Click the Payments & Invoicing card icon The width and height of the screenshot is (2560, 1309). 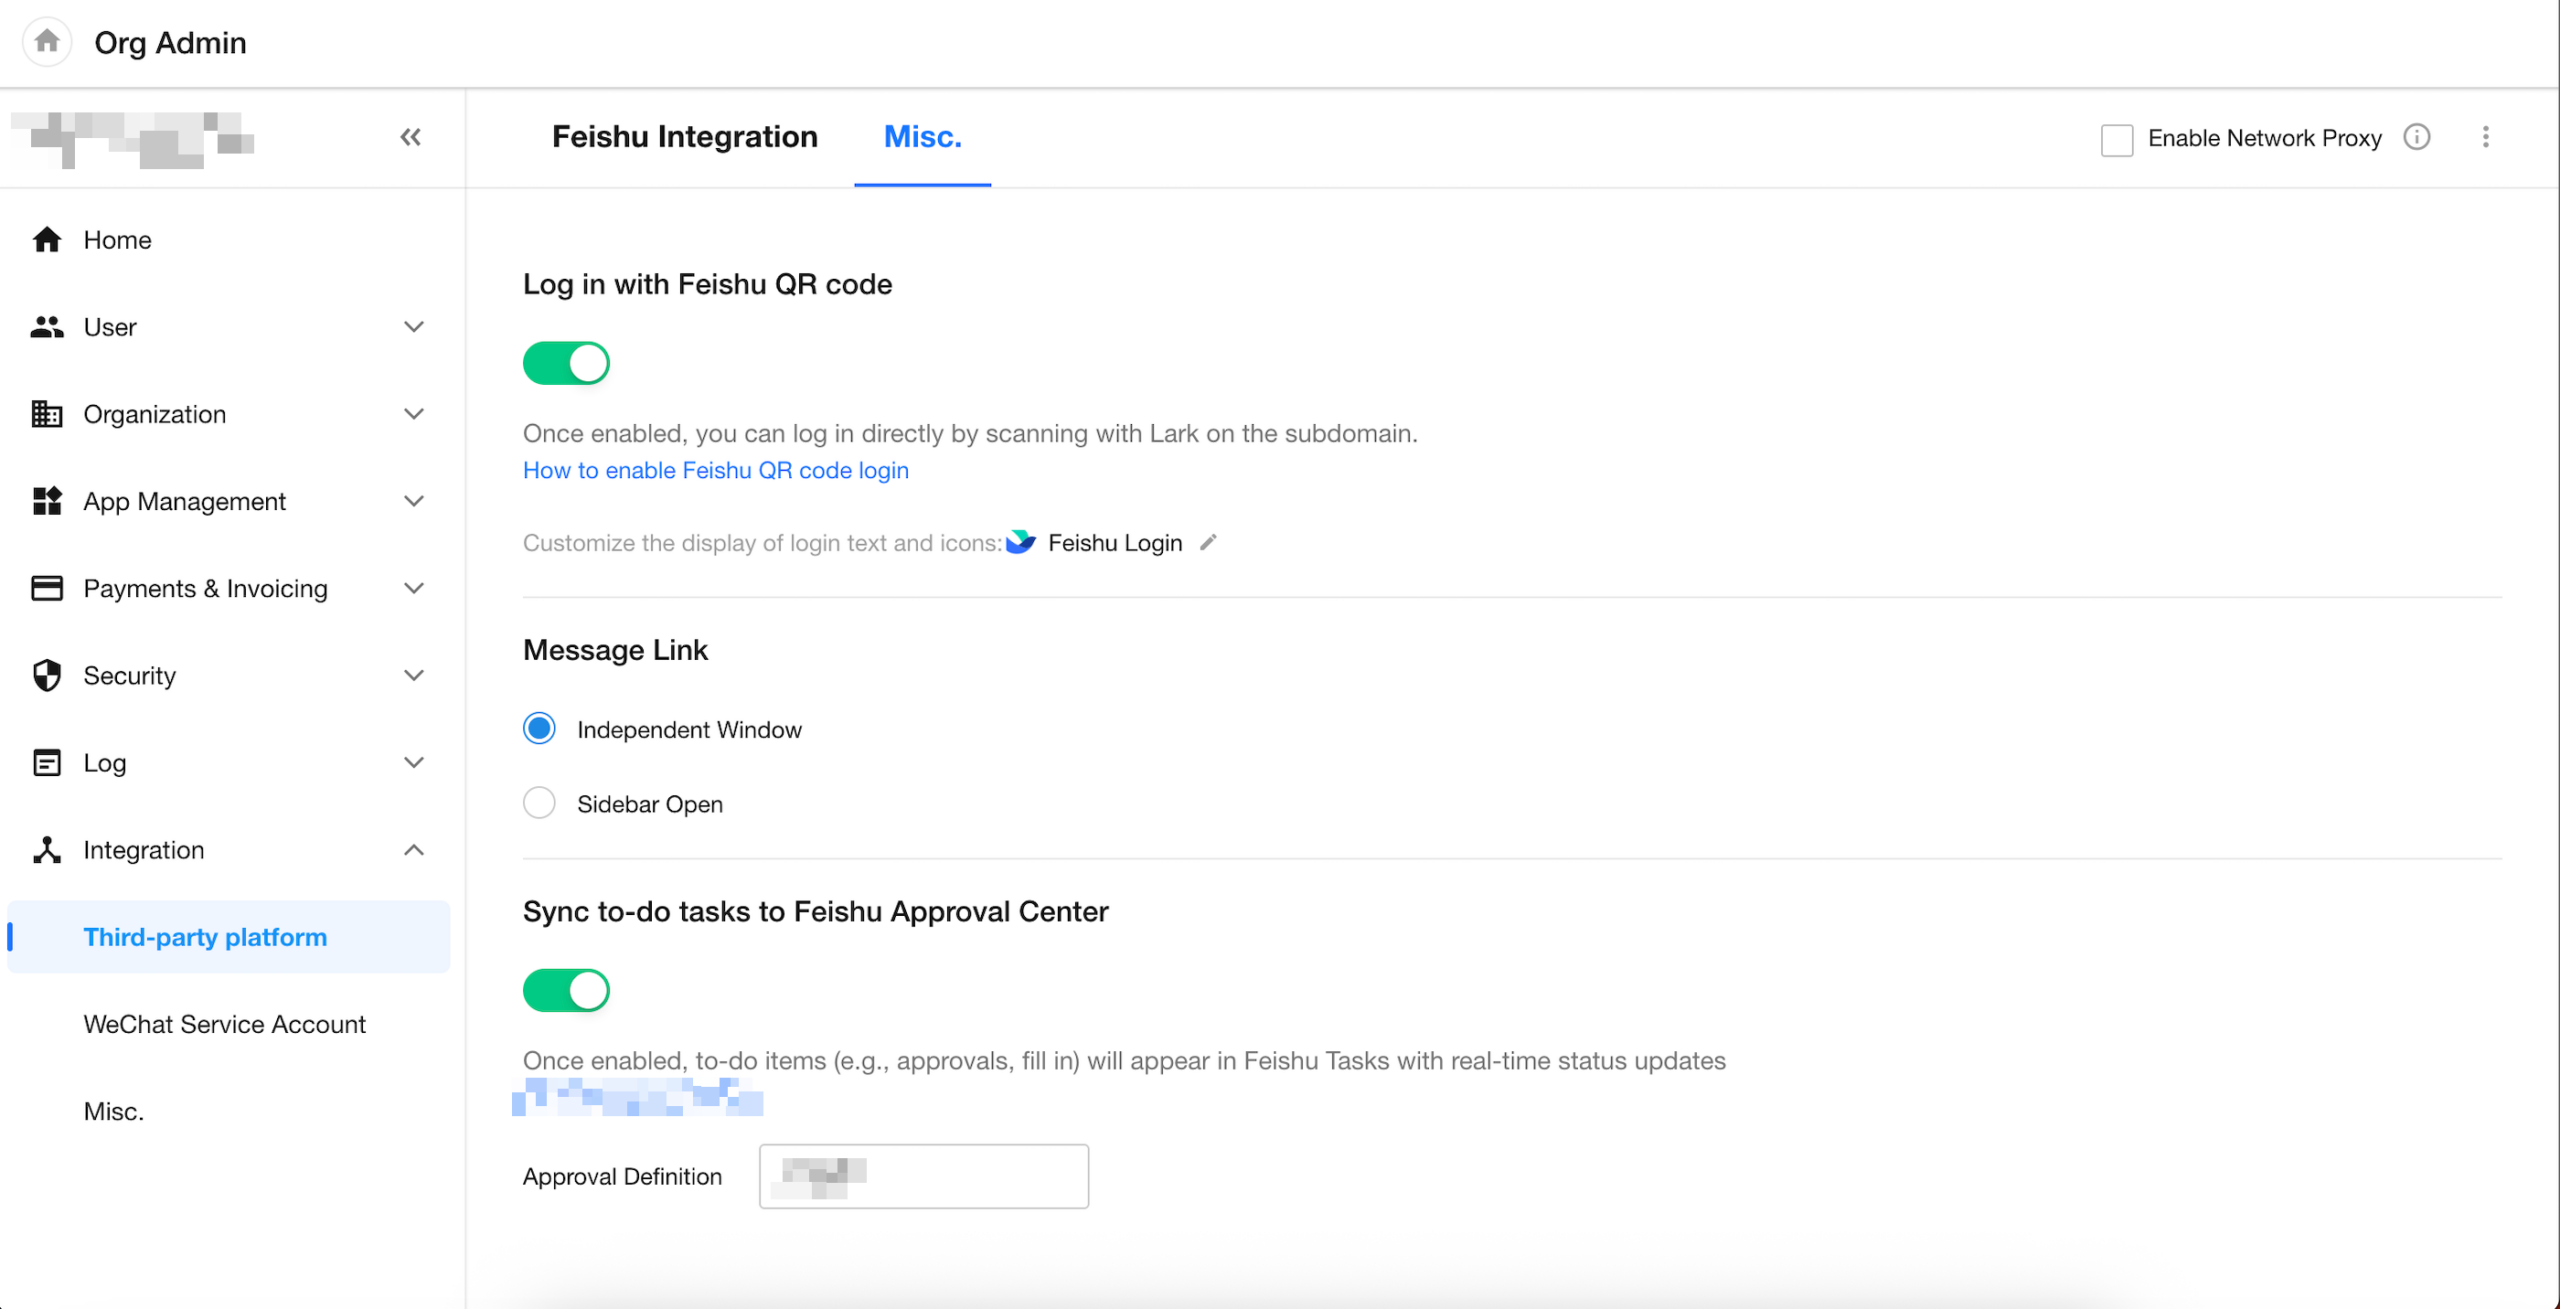coord(46,588)
